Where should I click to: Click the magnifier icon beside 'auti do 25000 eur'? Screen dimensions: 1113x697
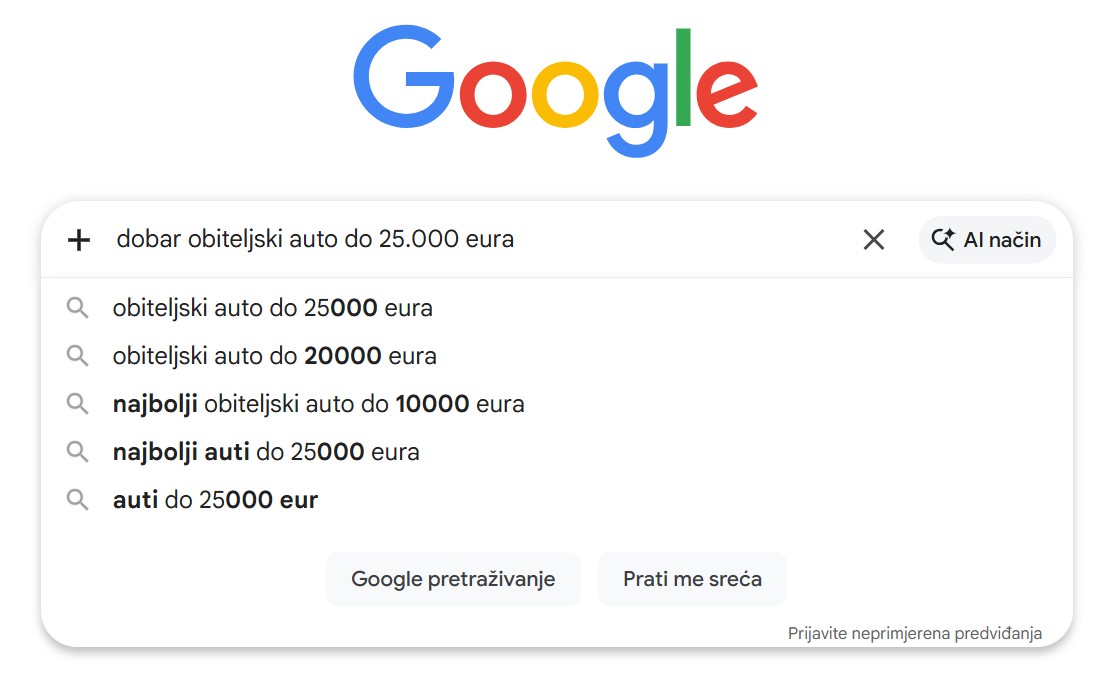click(78, 499)
